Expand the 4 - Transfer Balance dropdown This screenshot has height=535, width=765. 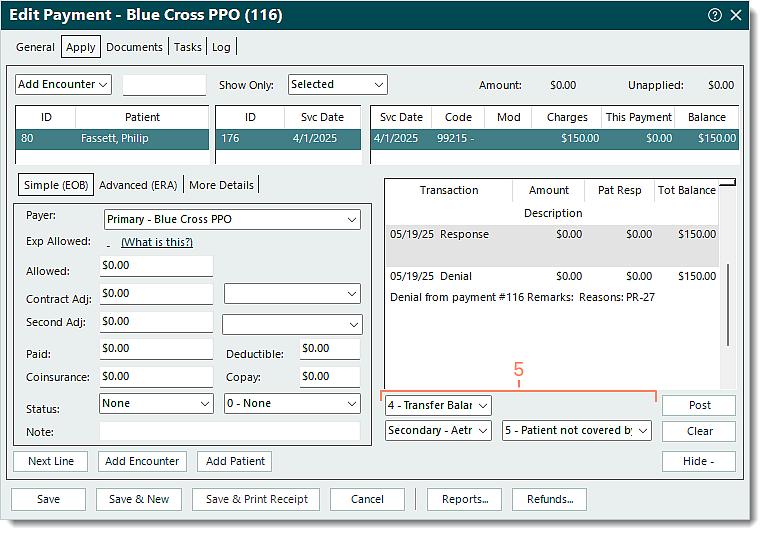click(438, 406)
